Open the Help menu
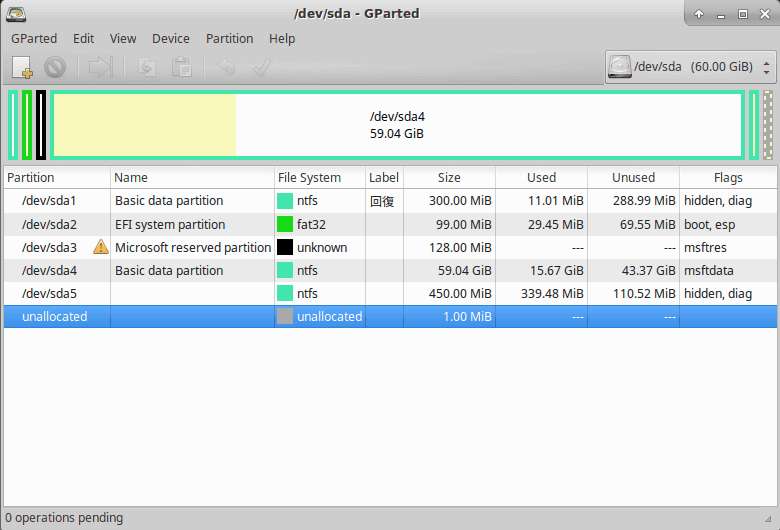 click(x=282, y=39)
